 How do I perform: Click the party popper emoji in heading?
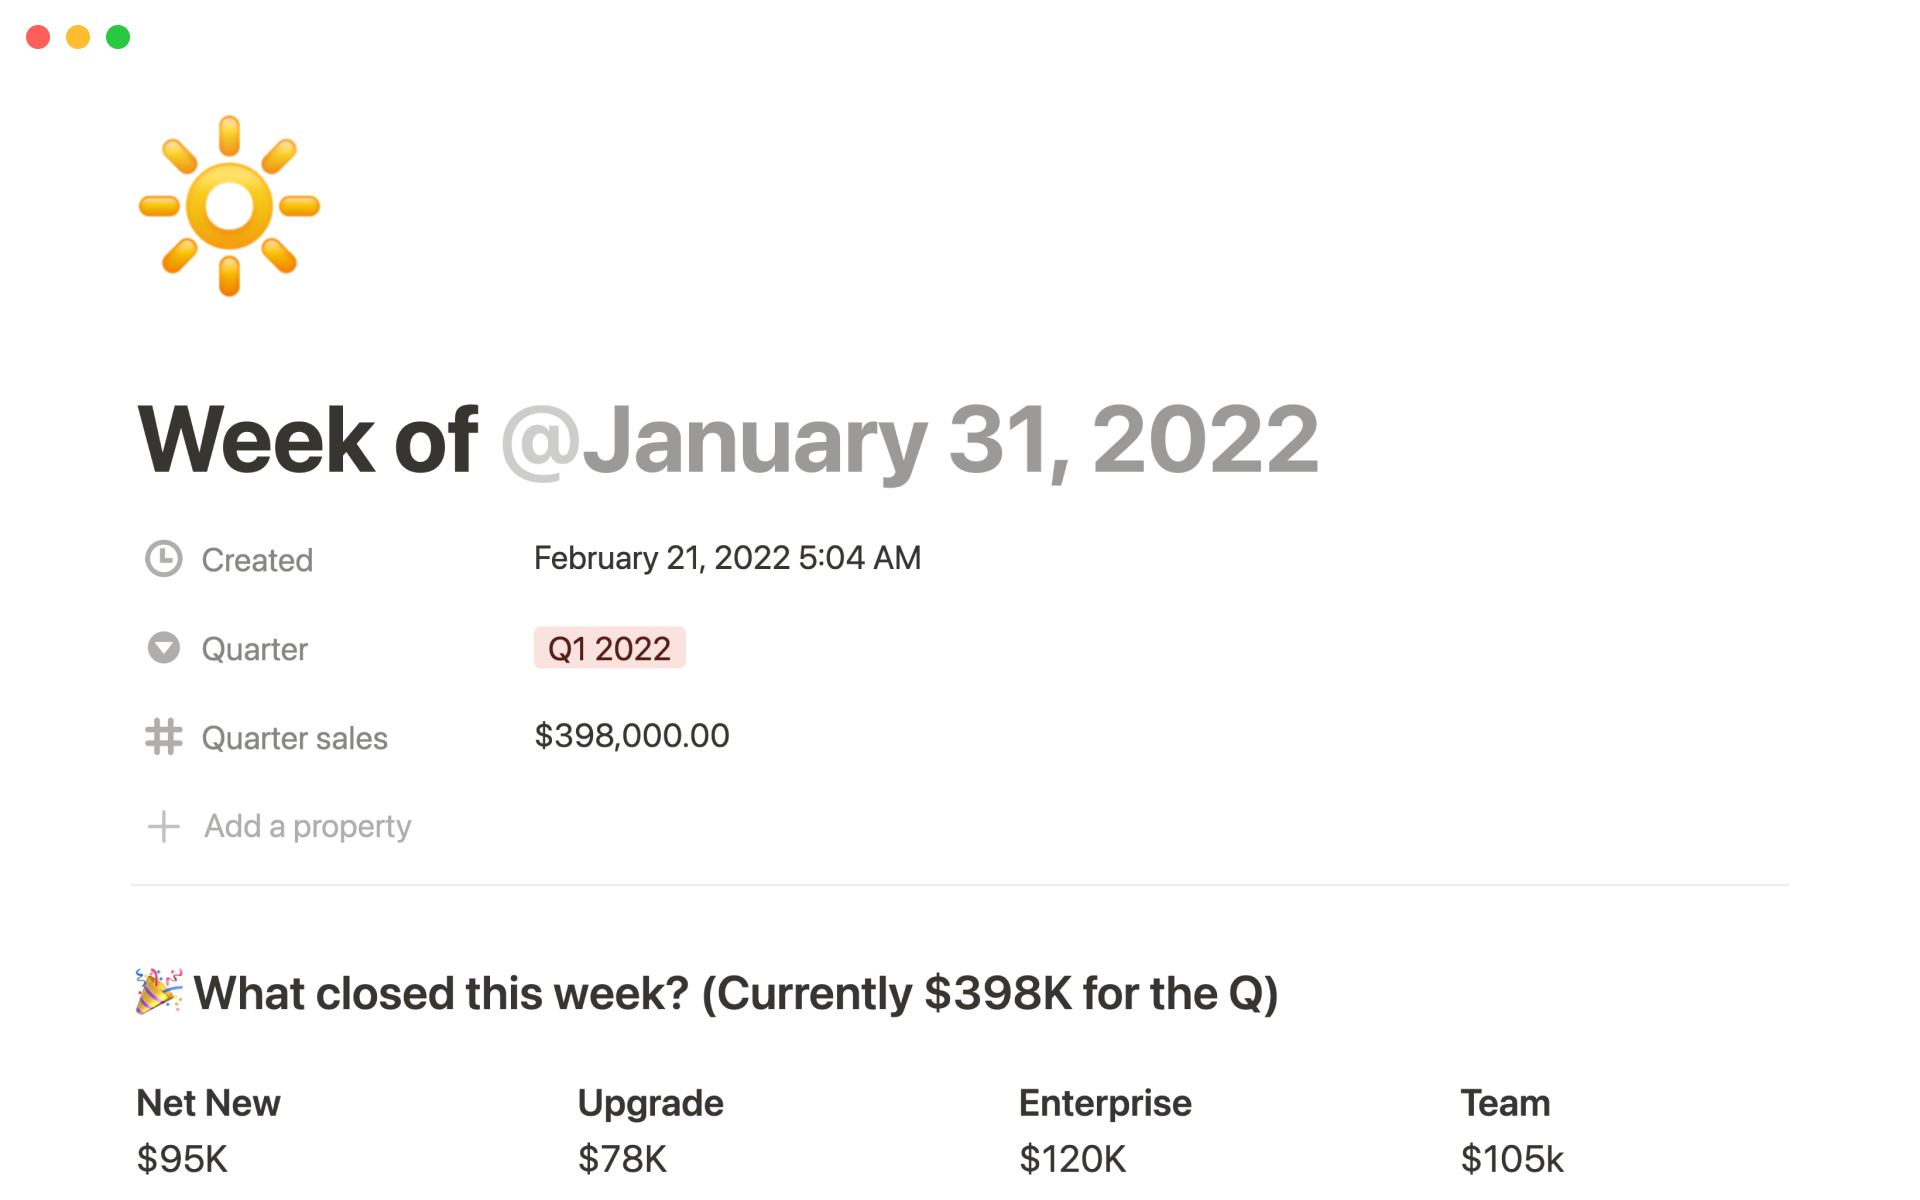159,991
